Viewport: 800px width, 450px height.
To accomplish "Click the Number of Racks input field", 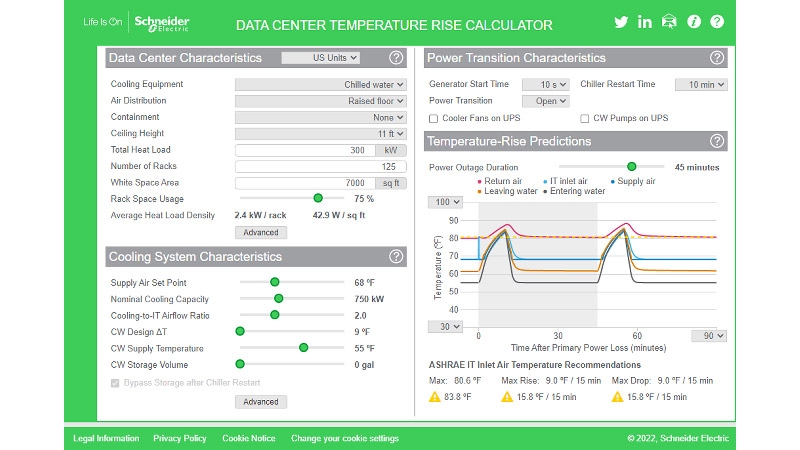I will click(320, 166).
